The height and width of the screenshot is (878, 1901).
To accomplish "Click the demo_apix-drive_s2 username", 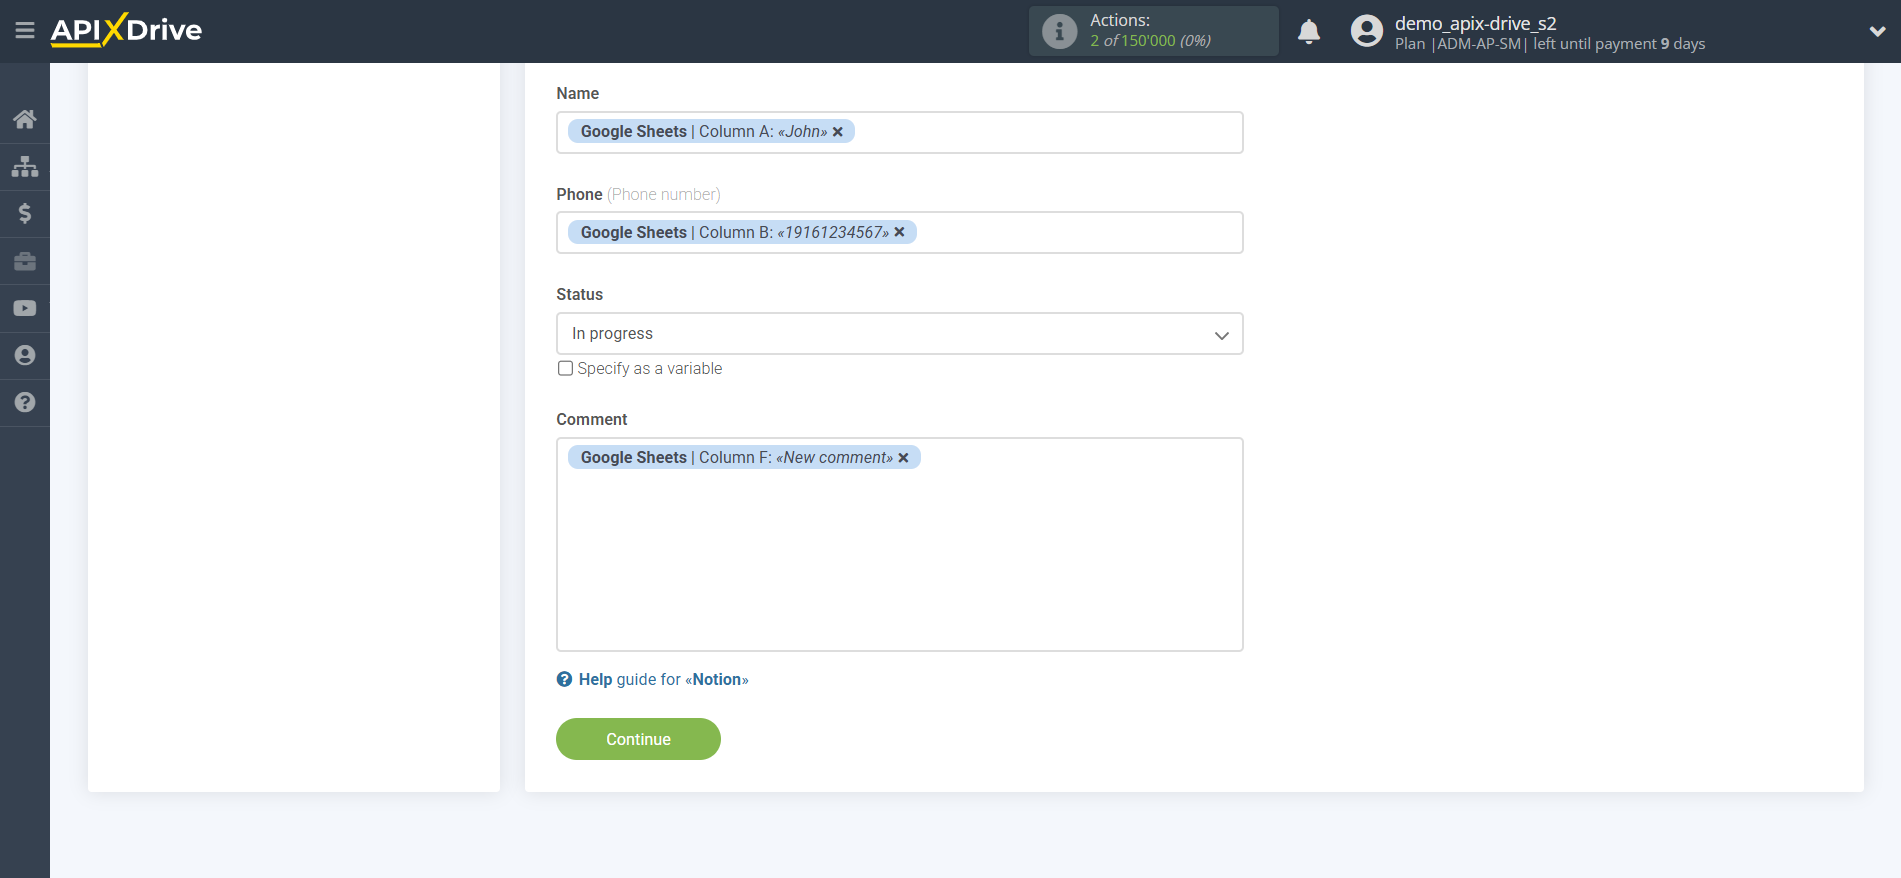I will pos(1475,23).
